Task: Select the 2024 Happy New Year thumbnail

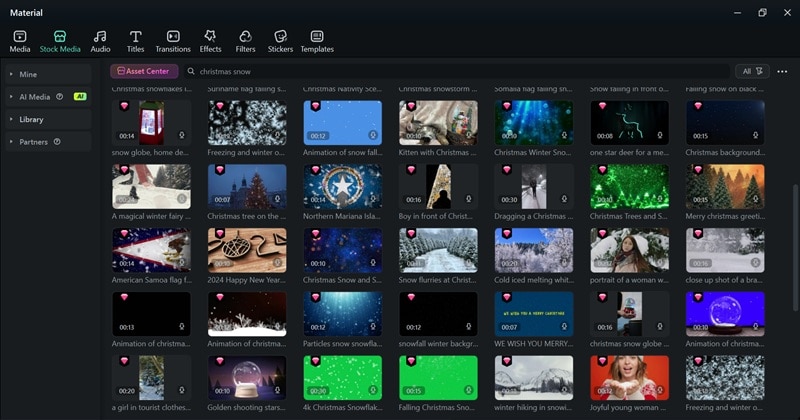Action: click(247, 250)
